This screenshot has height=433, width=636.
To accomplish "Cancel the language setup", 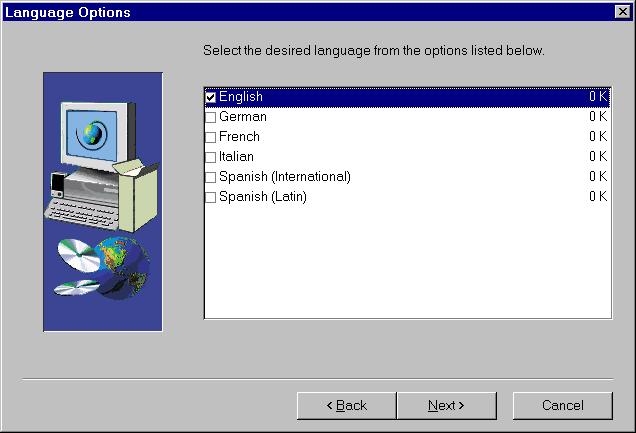I will 563,405.
